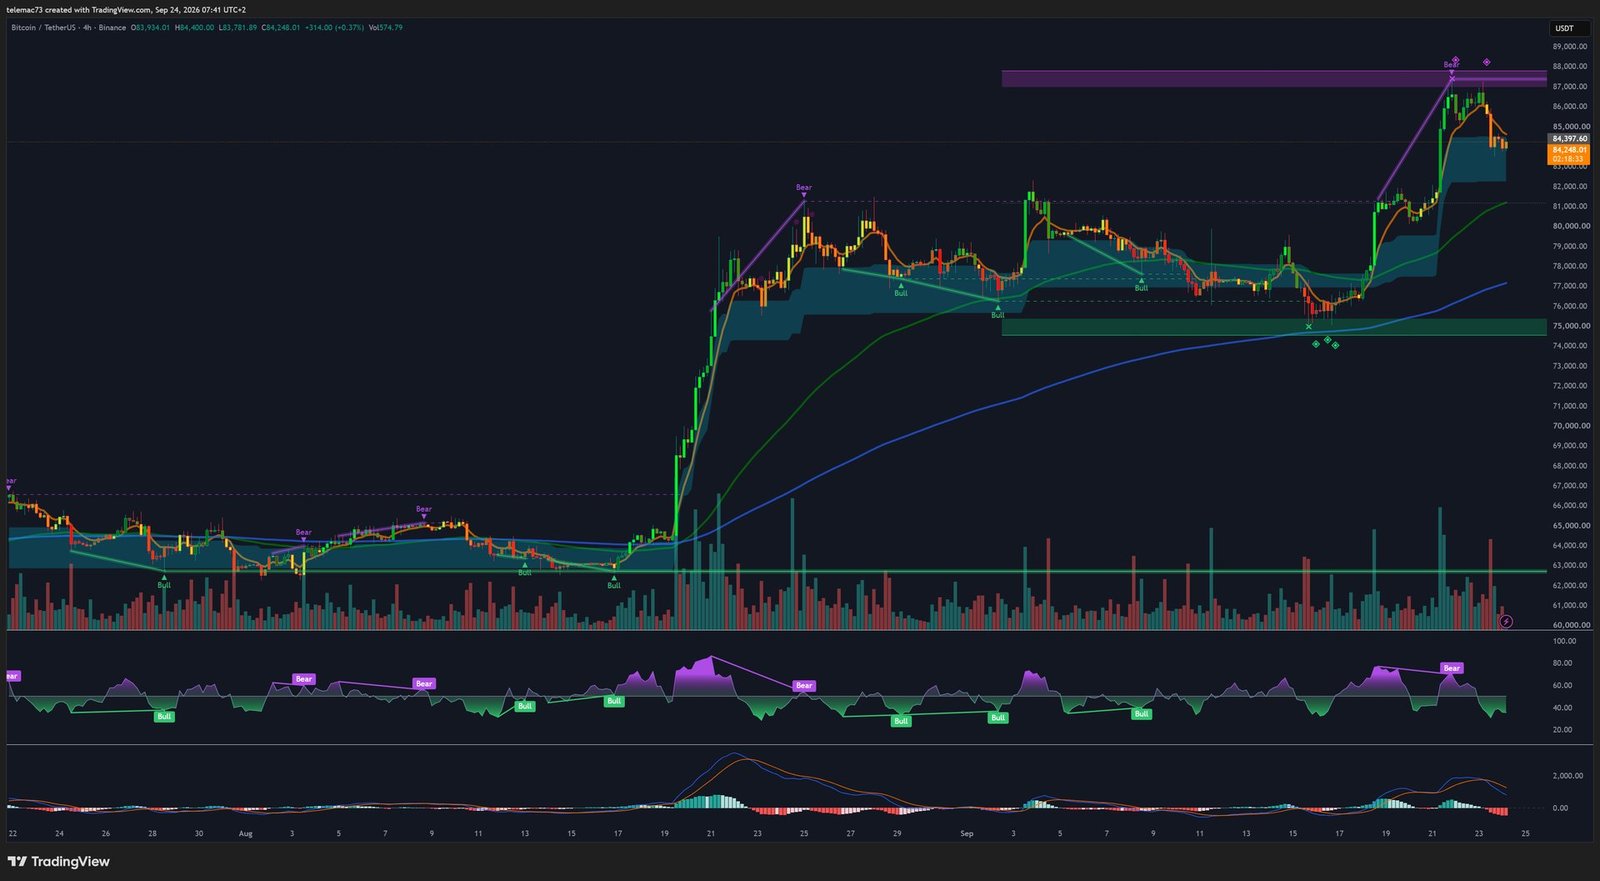The height and width of the screenshot is (881, 1600).
Task: Click the green X marker above the demand zone
Action: [x=1309, y=326]
